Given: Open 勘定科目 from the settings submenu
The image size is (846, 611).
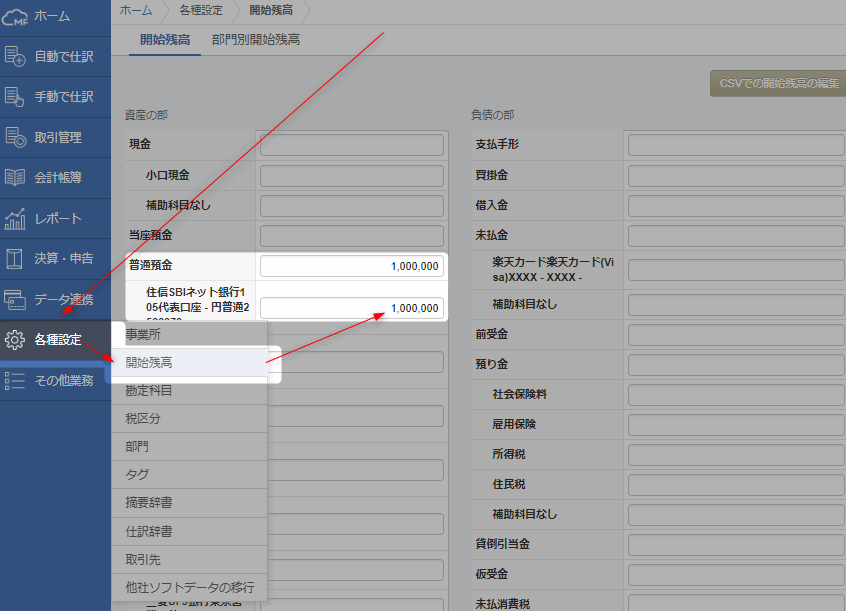Looking at the screenshot, I should [149, 391].
